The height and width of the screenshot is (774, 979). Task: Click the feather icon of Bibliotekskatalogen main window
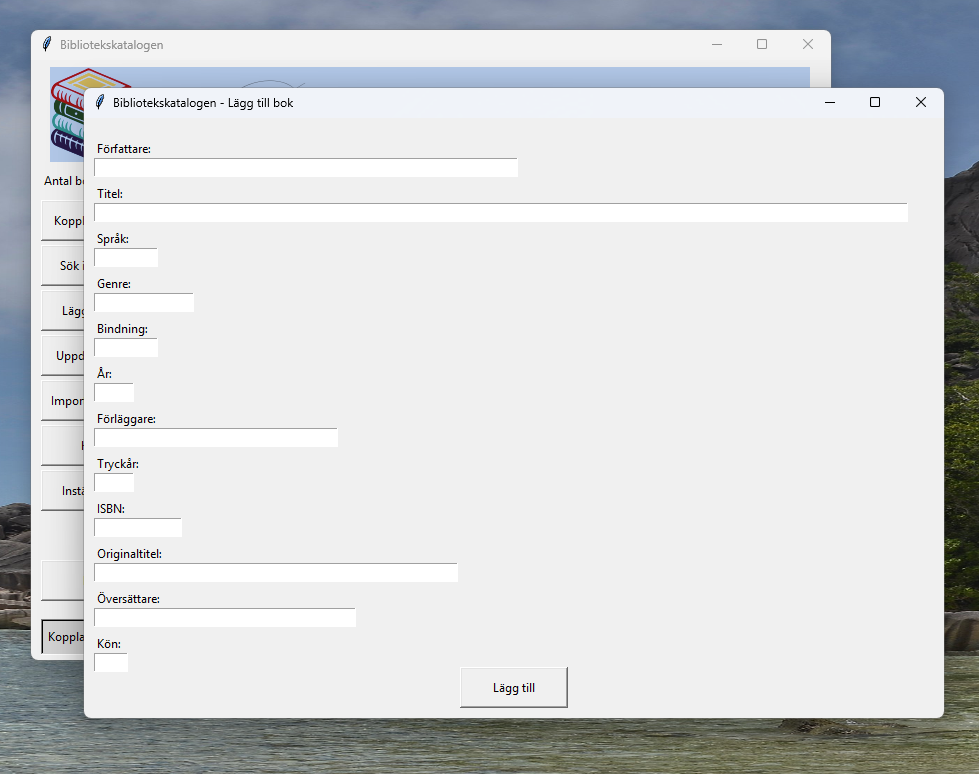click(x=47, y=44)
